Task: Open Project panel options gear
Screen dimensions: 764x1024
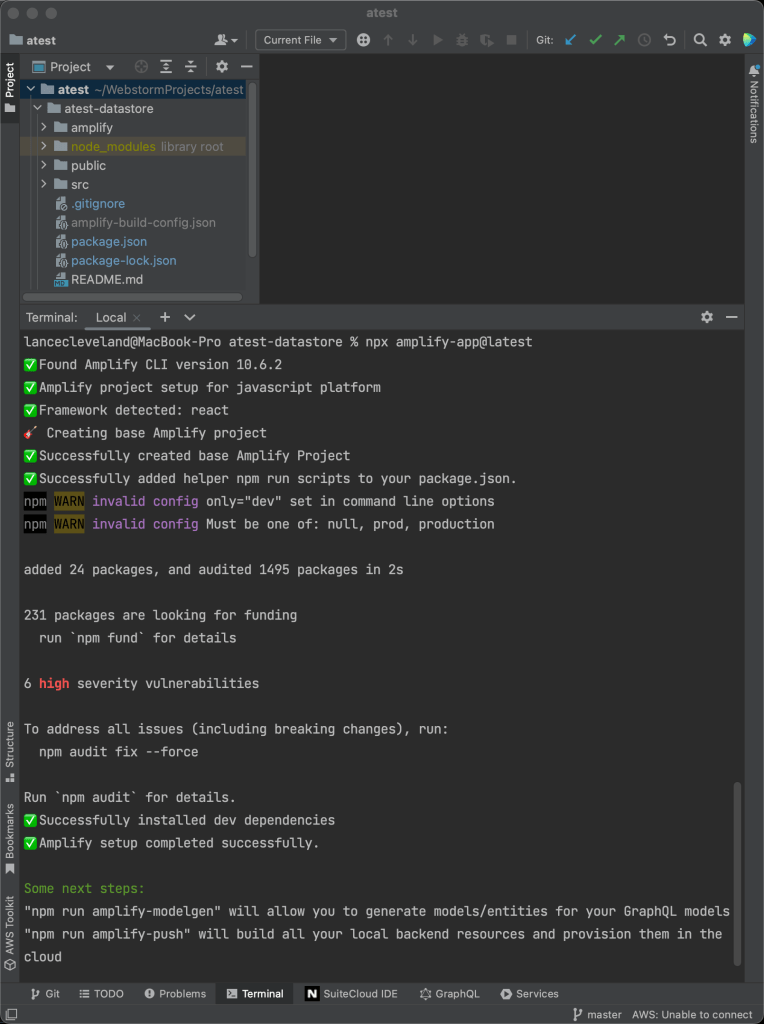Action: coord(222,67)
